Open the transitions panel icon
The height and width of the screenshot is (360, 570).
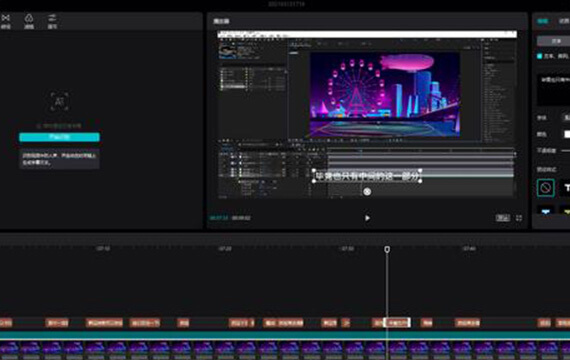point(5,21)
